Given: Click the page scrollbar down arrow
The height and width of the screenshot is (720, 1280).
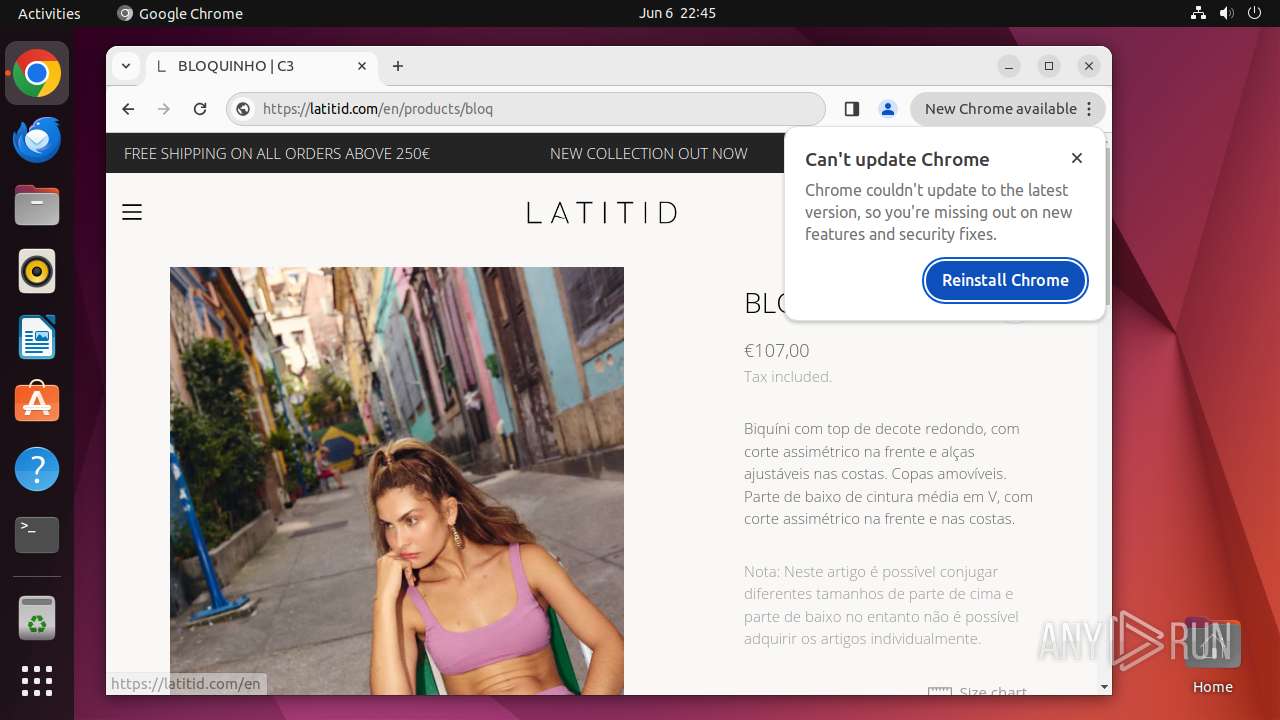Looking at the screenshot, I should click(x=1104, y=687).
